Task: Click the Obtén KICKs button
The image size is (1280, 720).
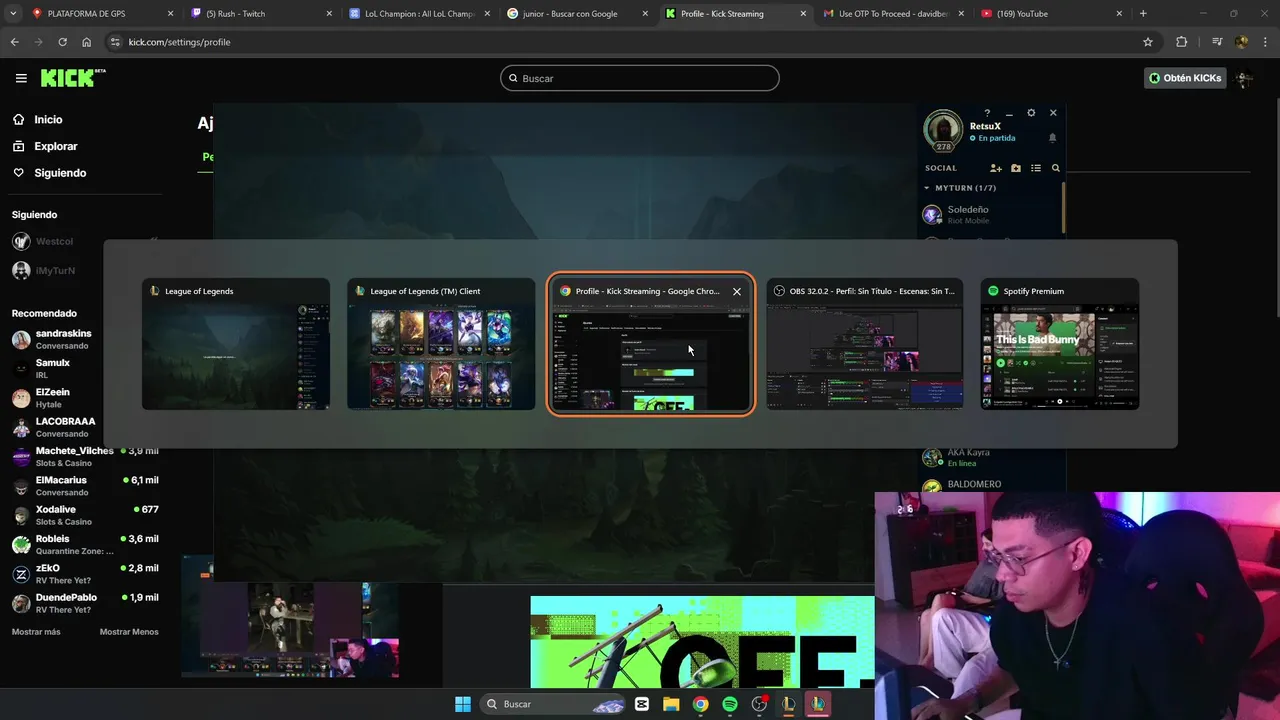Action: point(1185,78)
